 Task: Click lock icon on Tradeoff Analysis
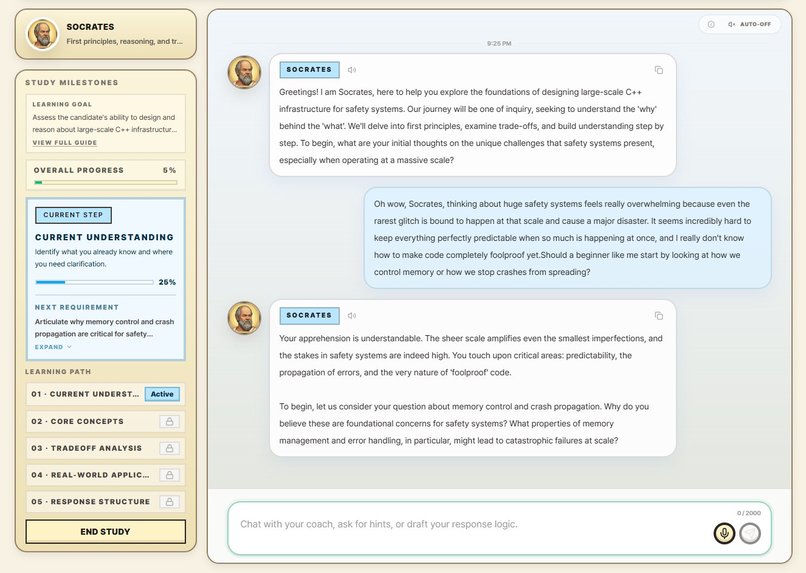click(169, 448)
